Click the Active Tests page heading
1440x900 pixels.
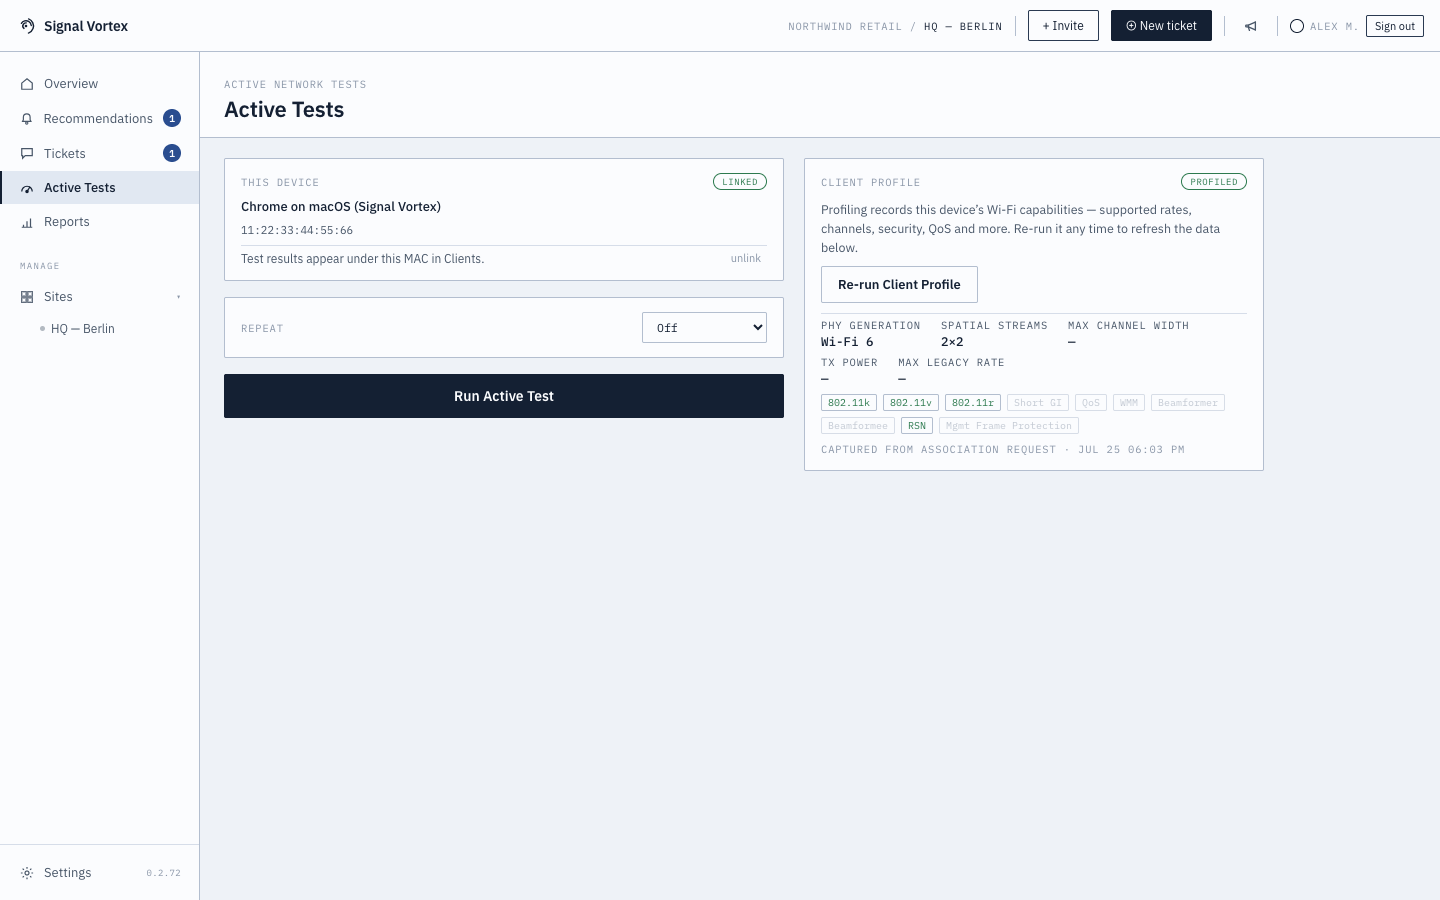point(284,110)
